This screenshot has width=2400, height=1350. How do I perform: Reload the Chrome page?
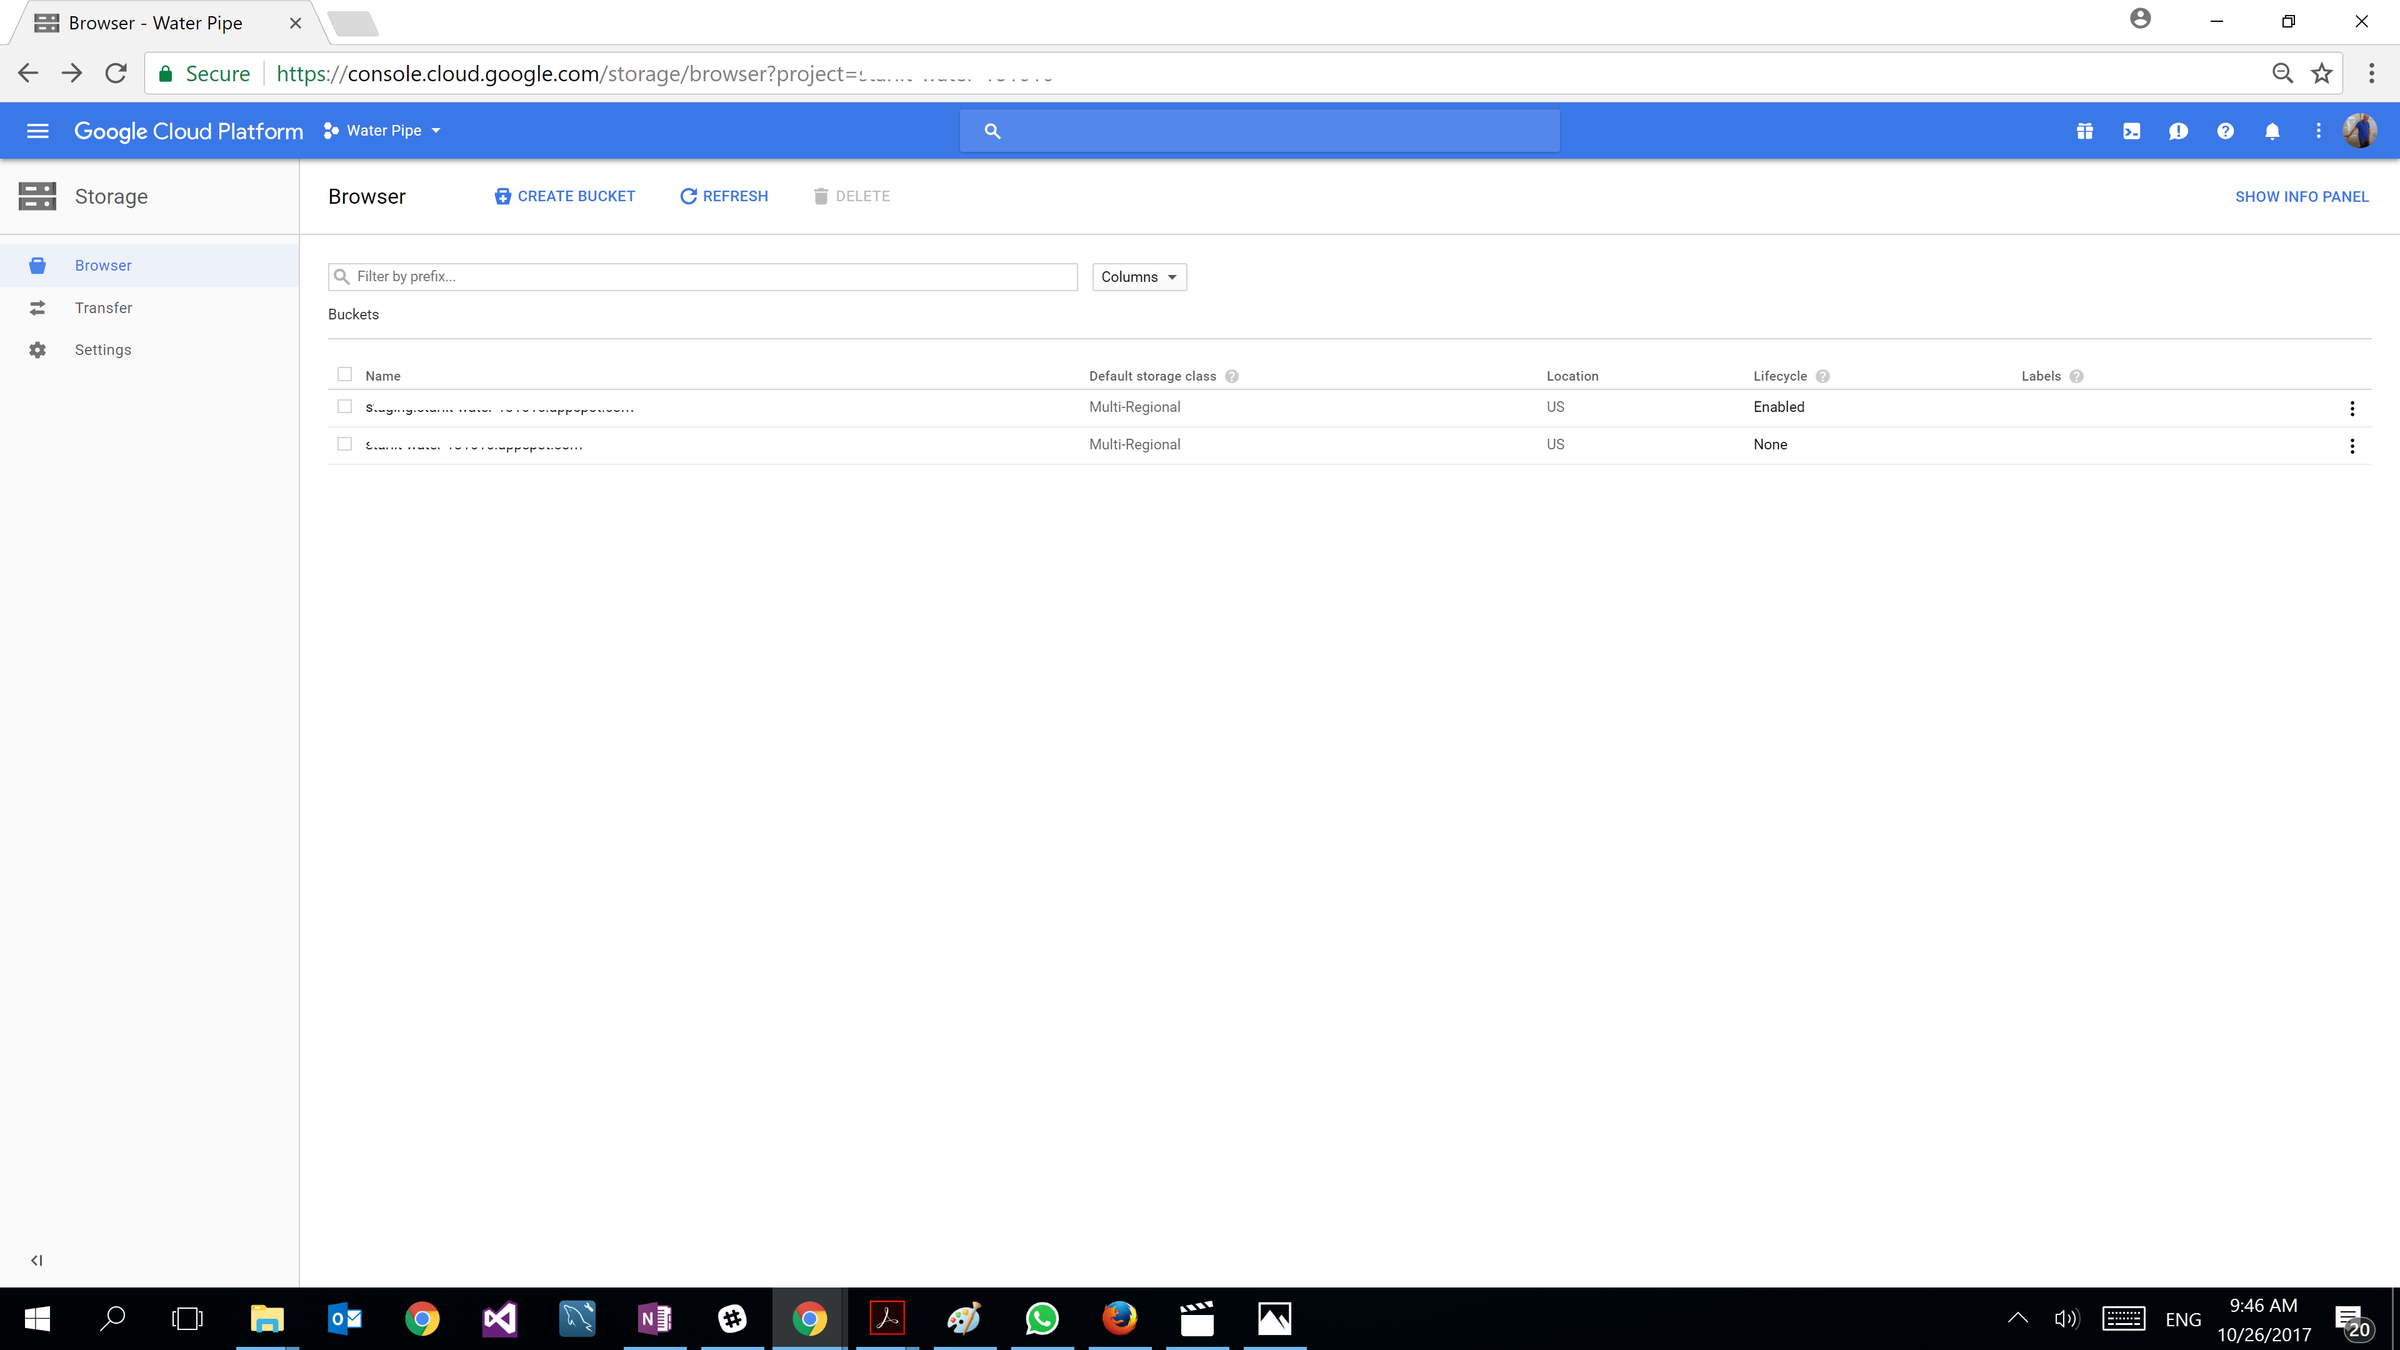pyautogui.click(x=116, y=73)
